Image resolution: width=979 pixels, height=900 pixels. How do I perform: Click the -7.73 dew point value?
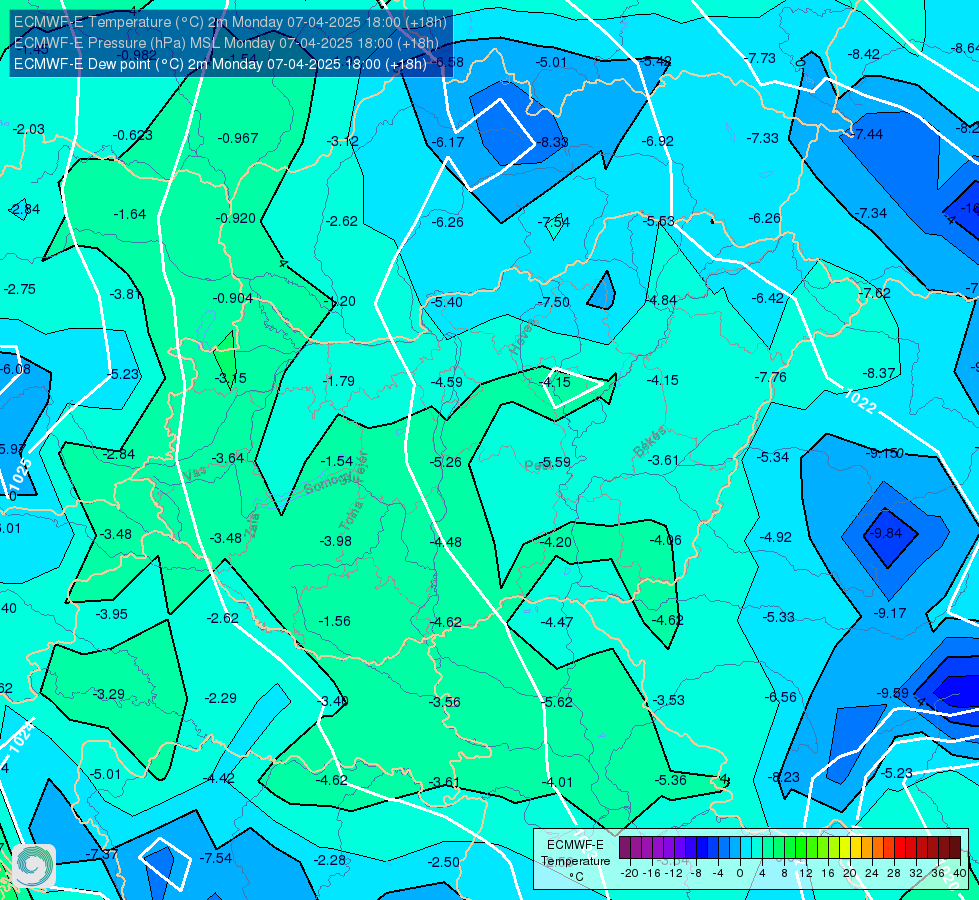pos(760,58)
